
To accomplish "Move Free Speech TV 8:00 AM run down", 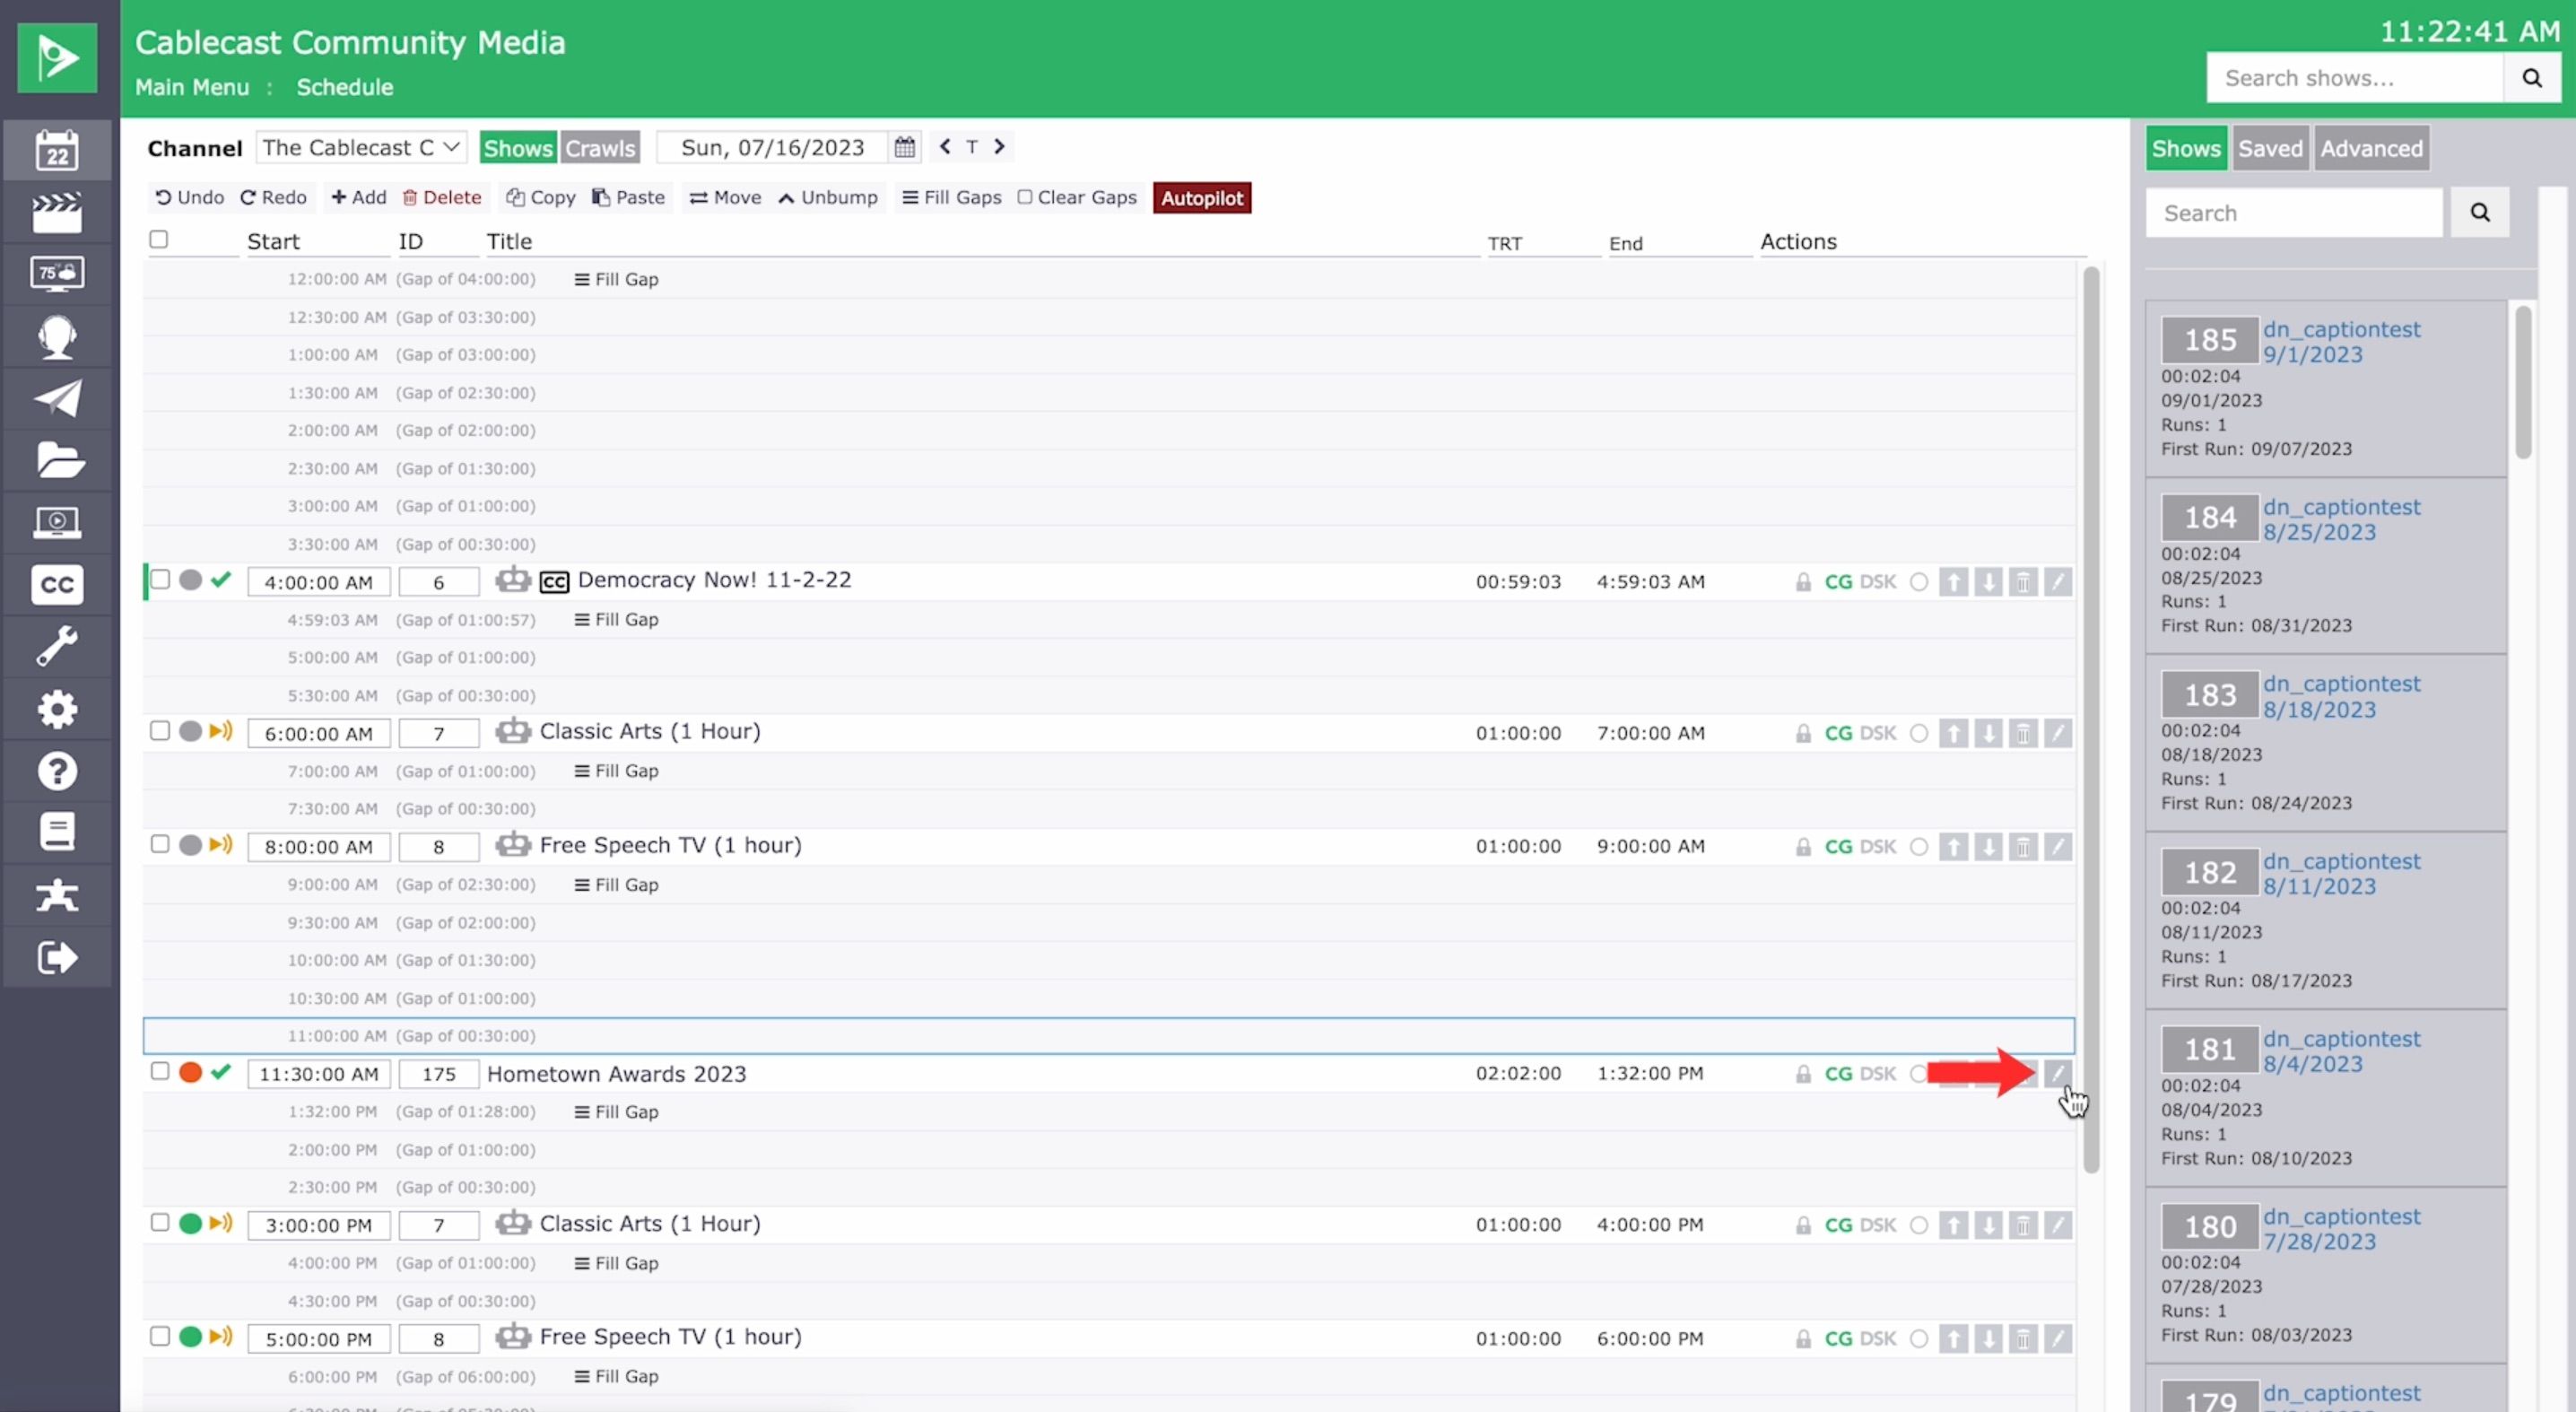I will tap(1988, 846).
